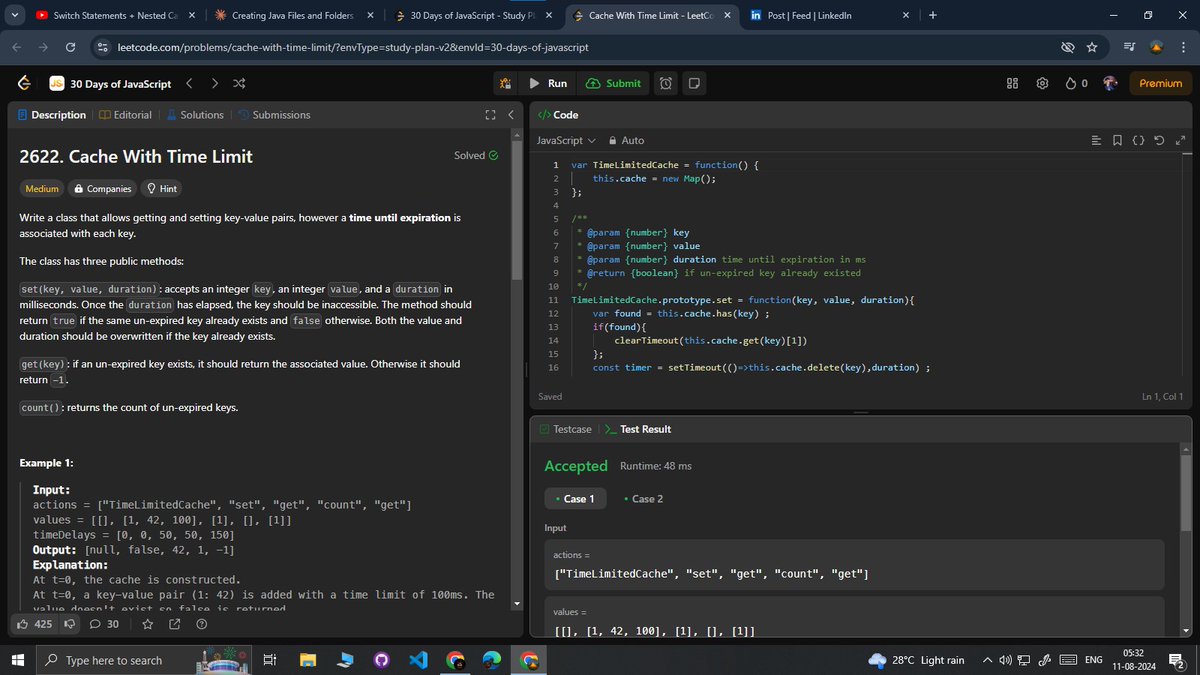Click the Medium difficulty tag
The image size is (1200, 675).
(41, 188)
